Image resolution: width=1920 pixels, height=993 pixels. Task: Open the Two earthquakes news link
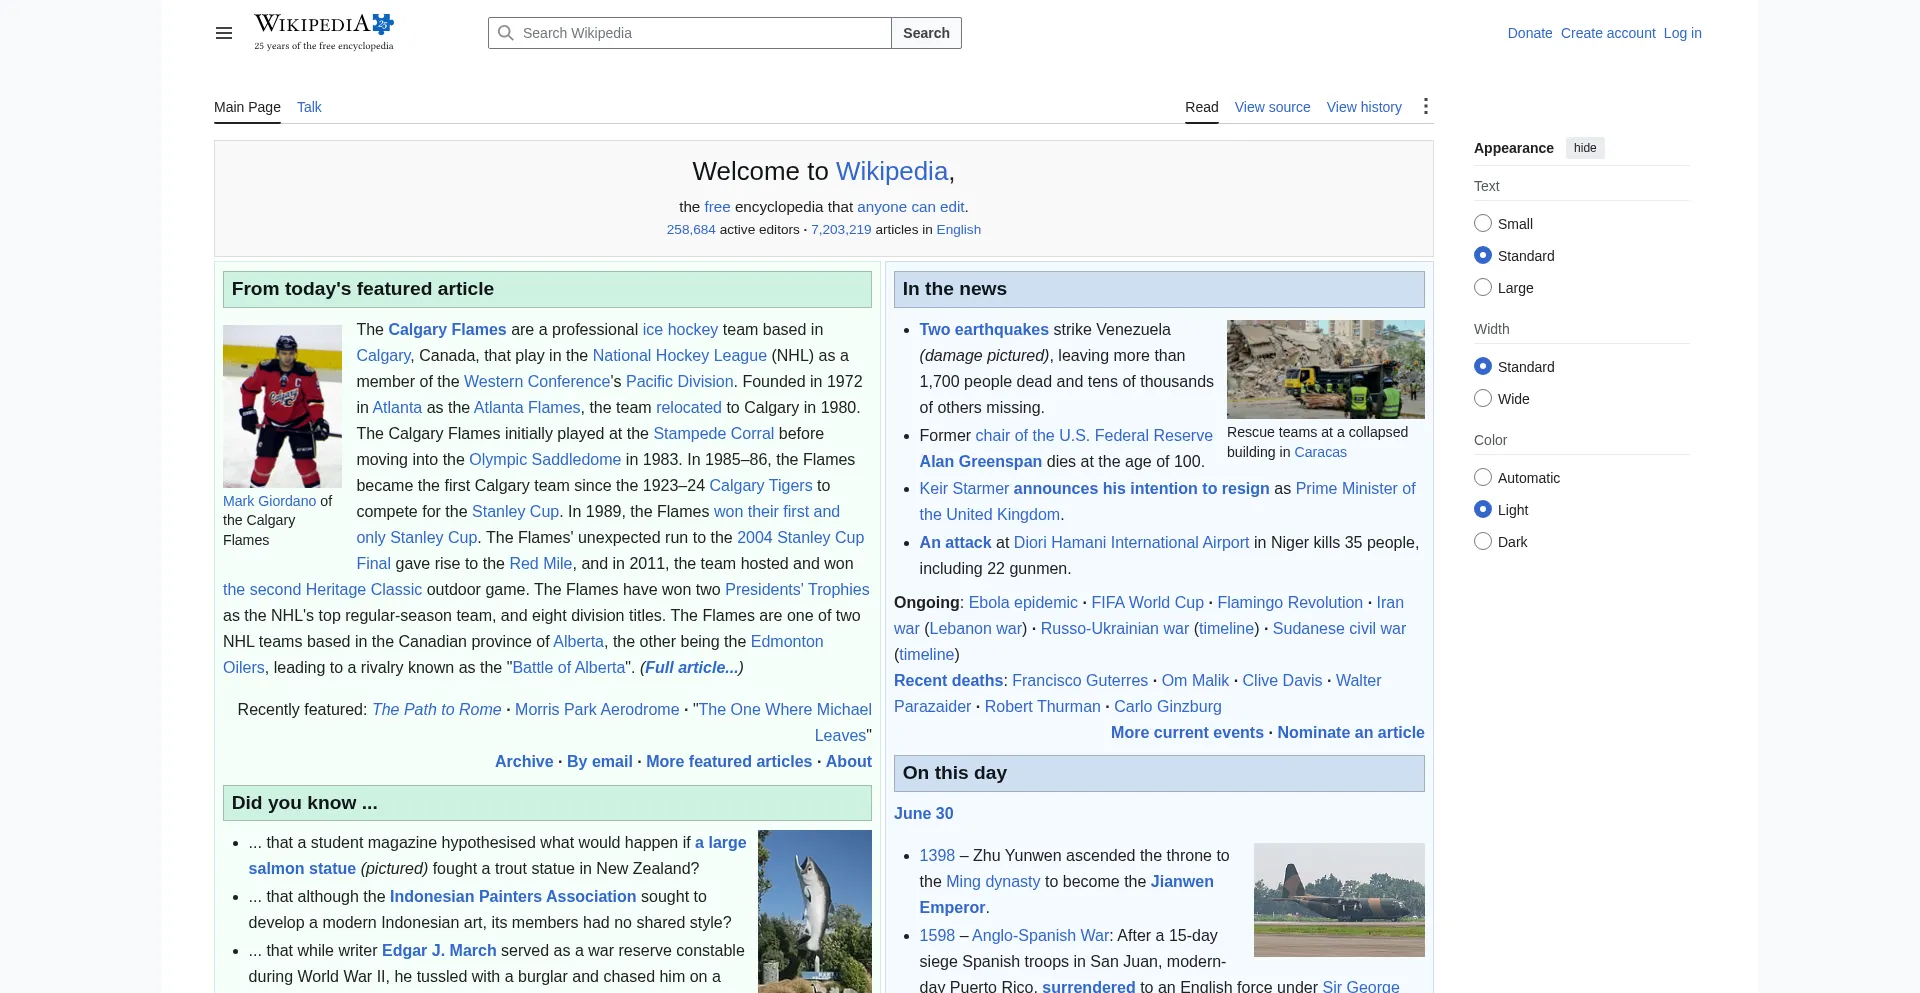point(984,329)
